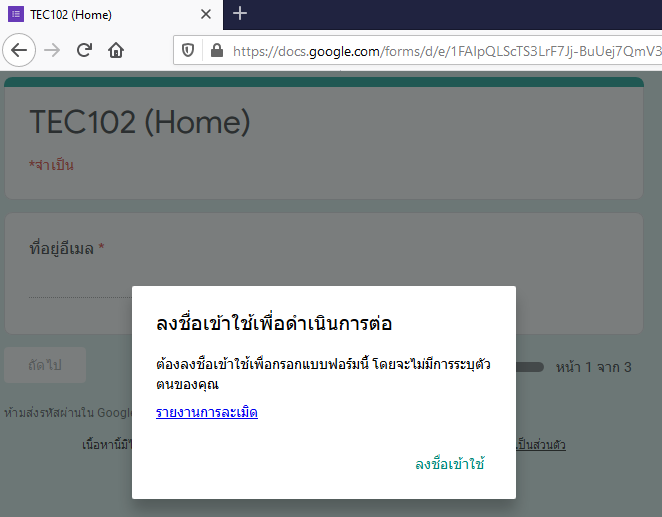Screen dimensions: 662x517
Task: Click the padlock site security icon
Action: point(215,50)
